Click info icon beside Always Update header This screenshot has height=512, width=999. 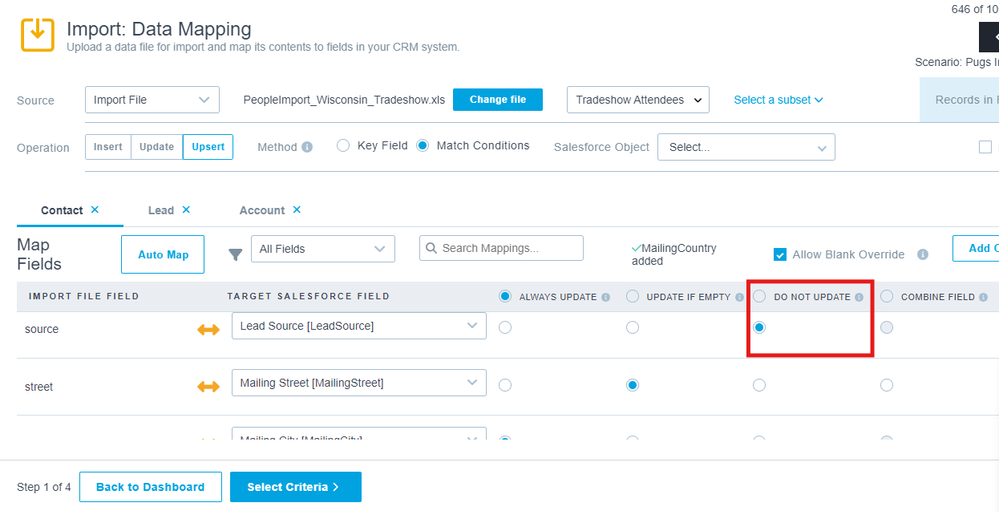click(606, 297)
